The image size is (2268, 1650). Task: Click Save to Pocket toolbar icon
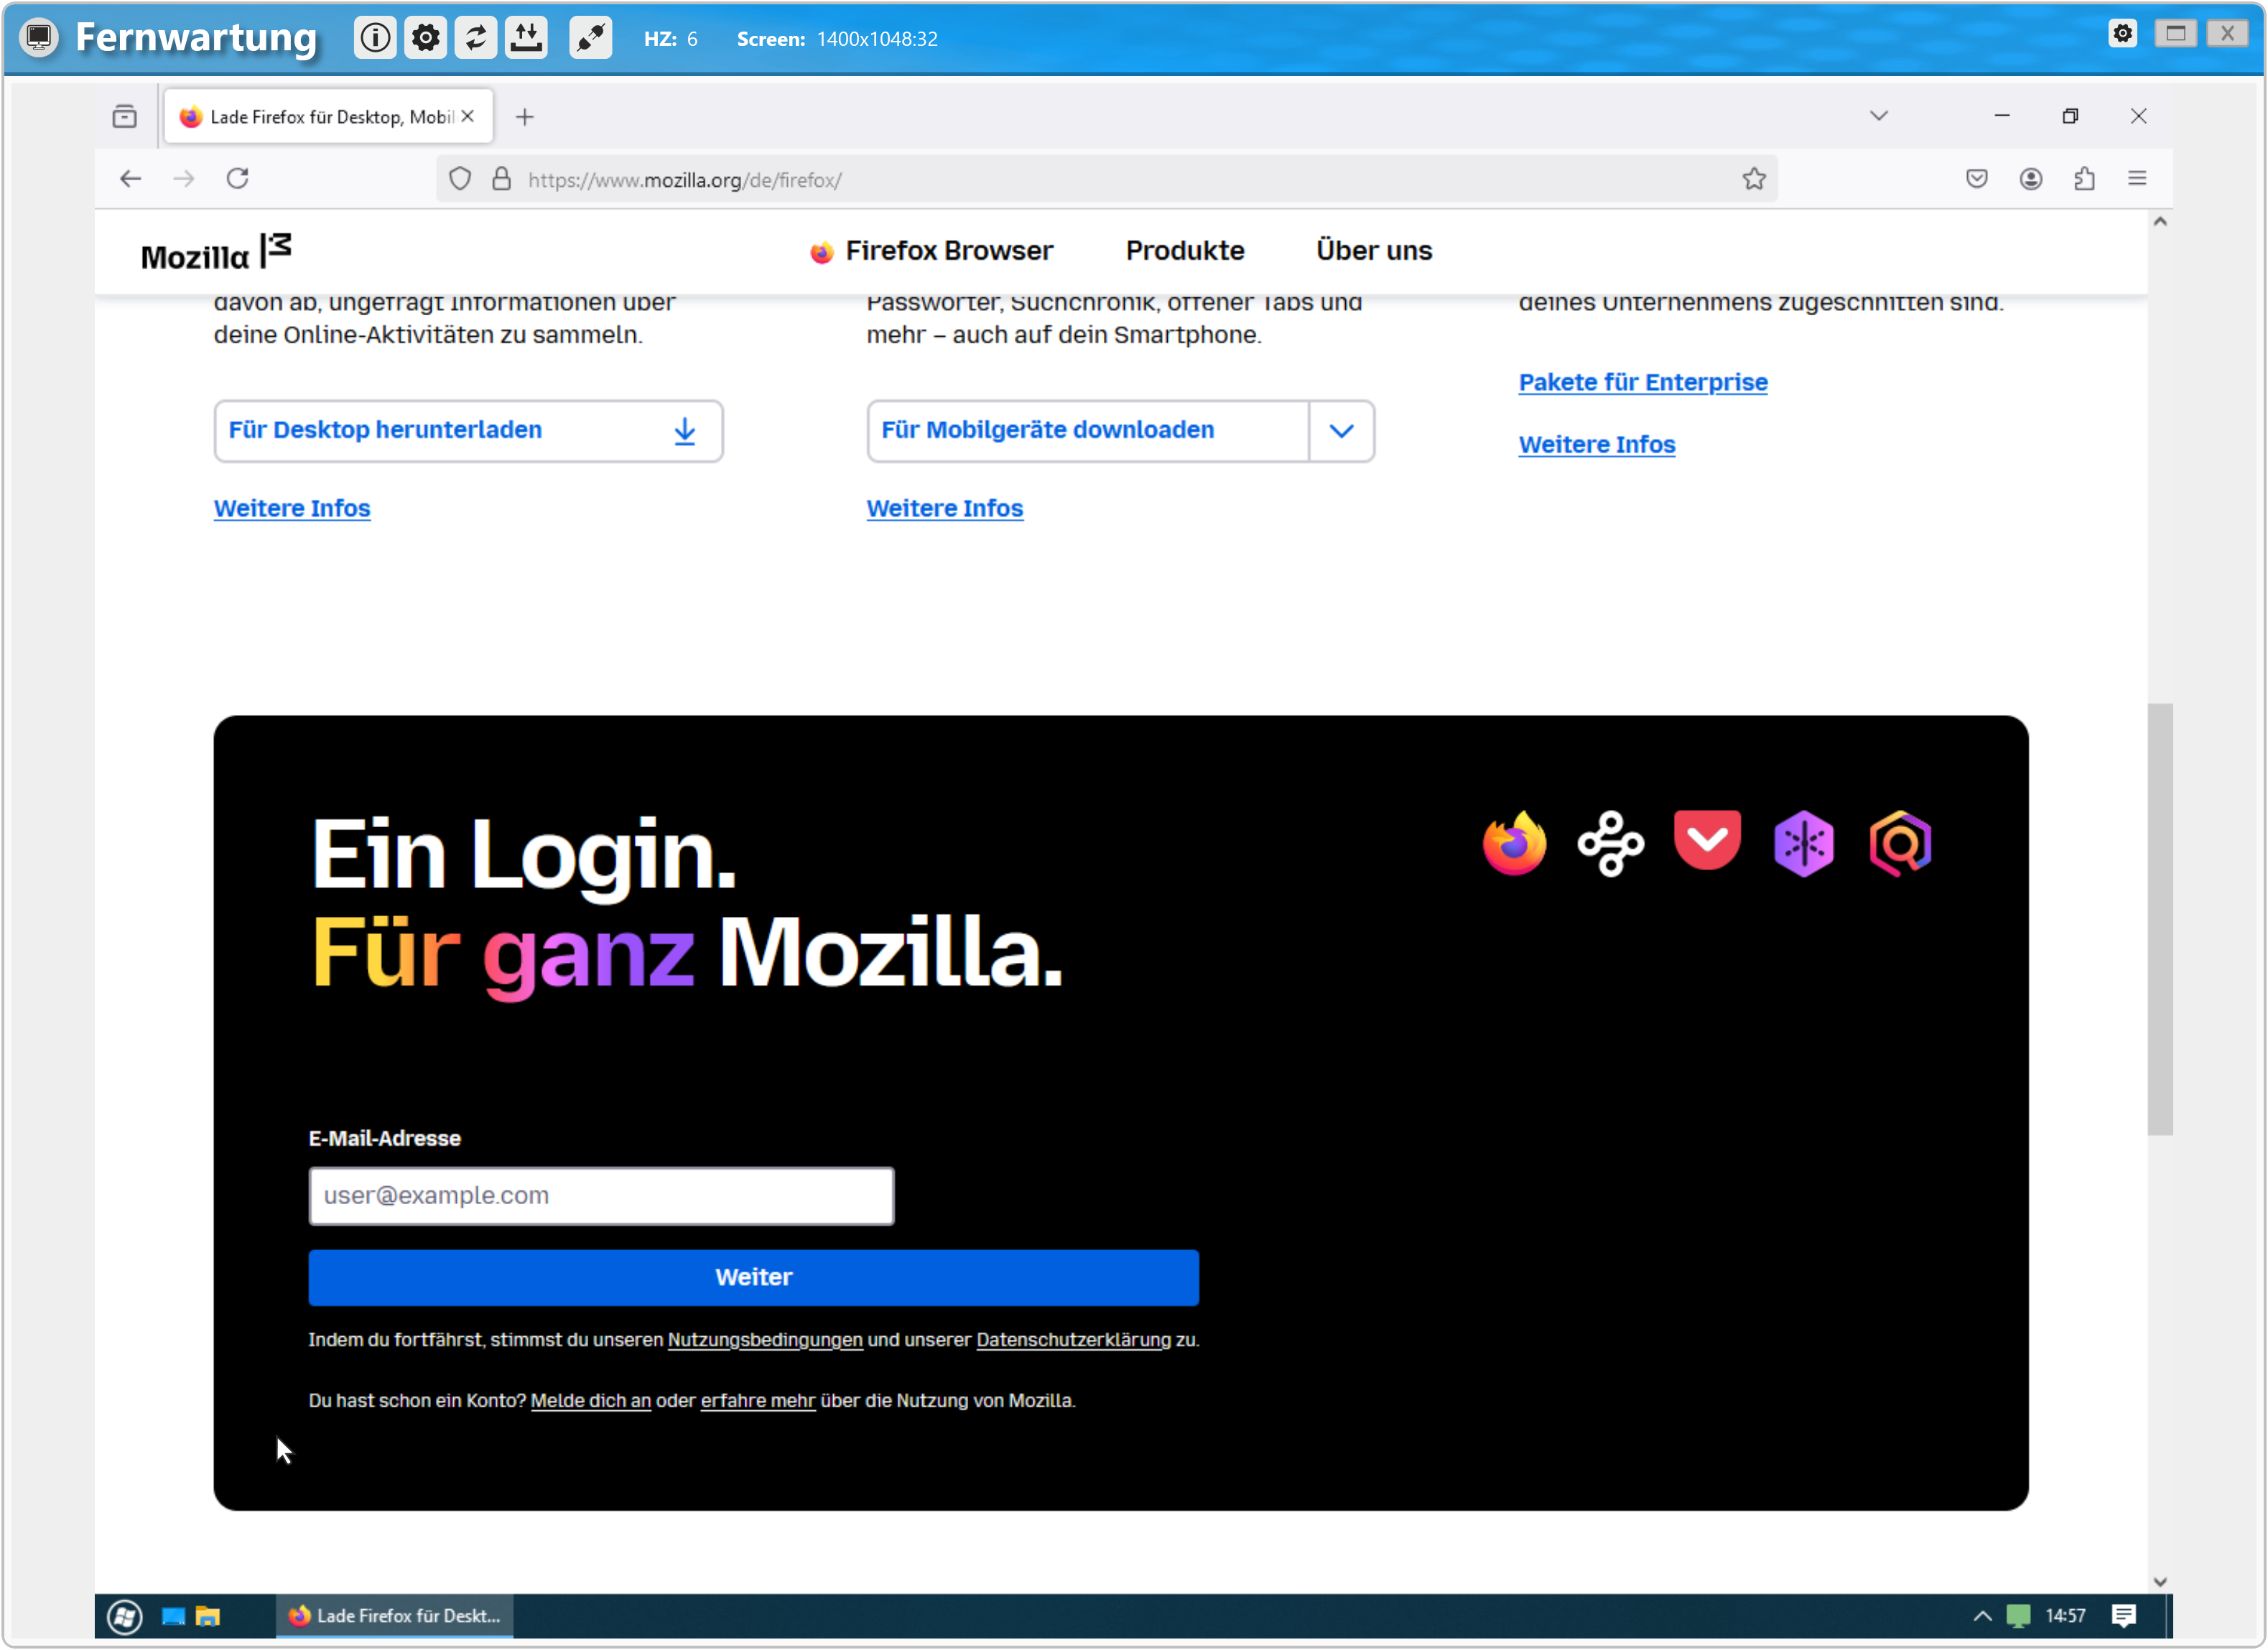1977,179
